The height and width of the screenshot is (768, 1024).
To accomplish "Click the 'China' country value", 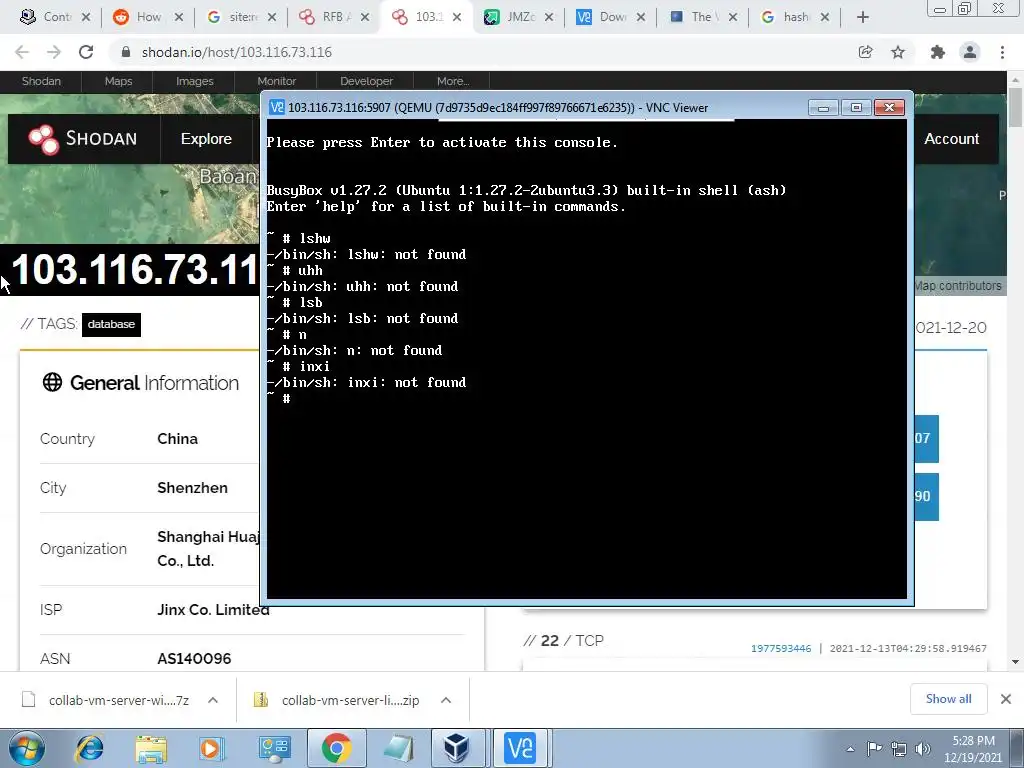I will [x=177, y=439].
